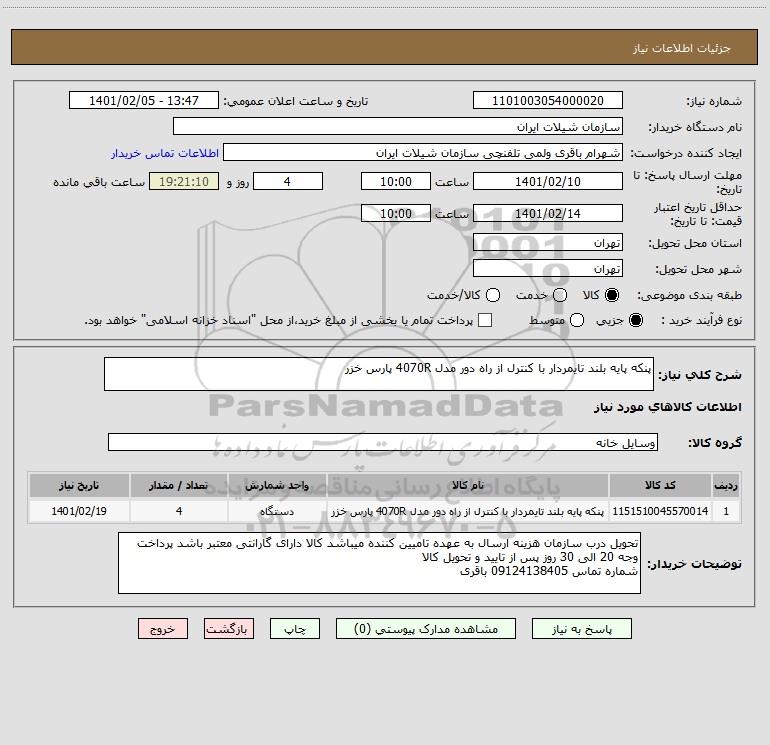Tick the اسناد خزانه اسلامی payment checkbox
The width and height of the screenshot is (770, 745).
[x=485, y=320]
